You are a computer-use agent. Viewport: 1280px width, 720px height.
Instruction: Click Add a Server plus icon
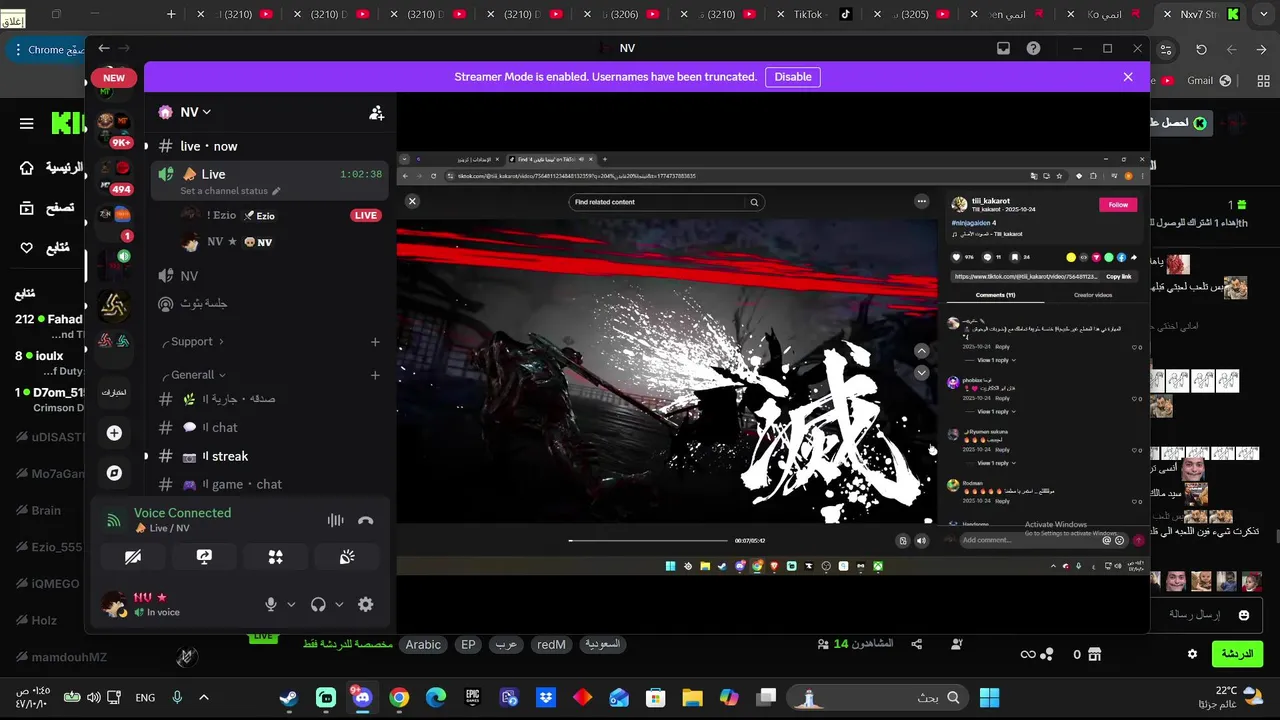click(x=114, y=433)
